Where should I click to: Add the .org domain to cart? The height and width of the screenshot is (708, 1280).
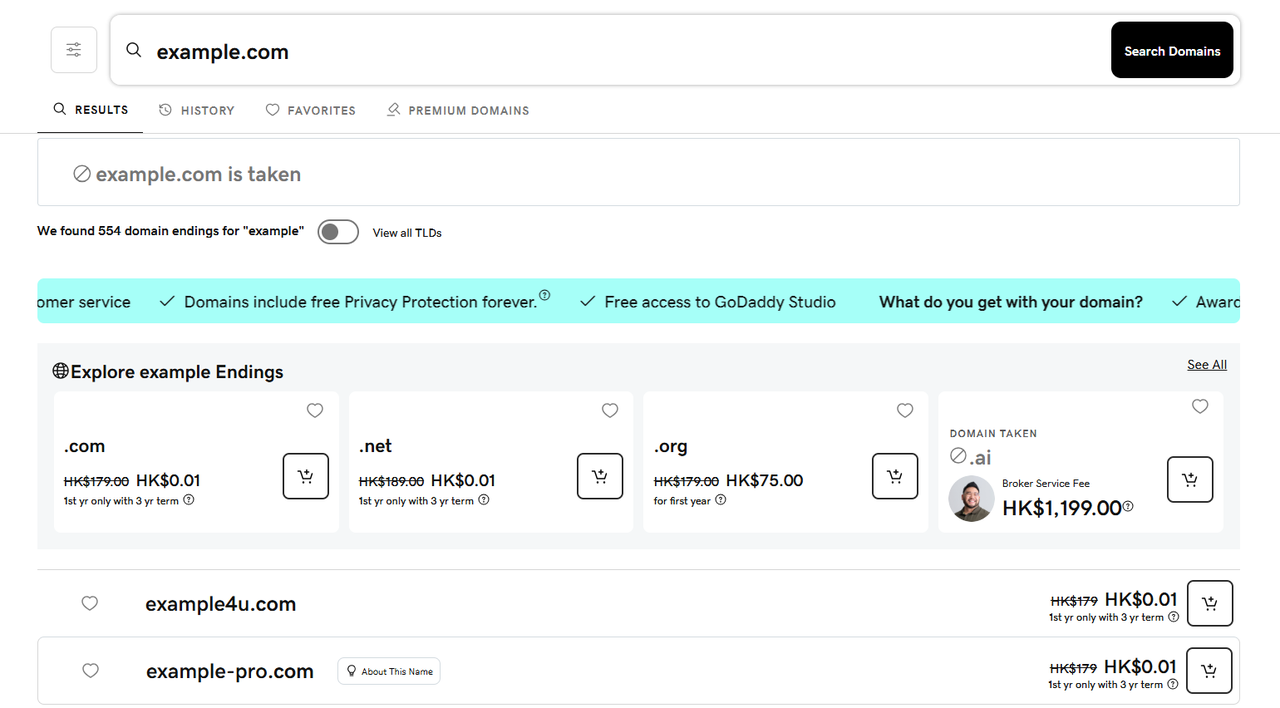tap(895, 476)
